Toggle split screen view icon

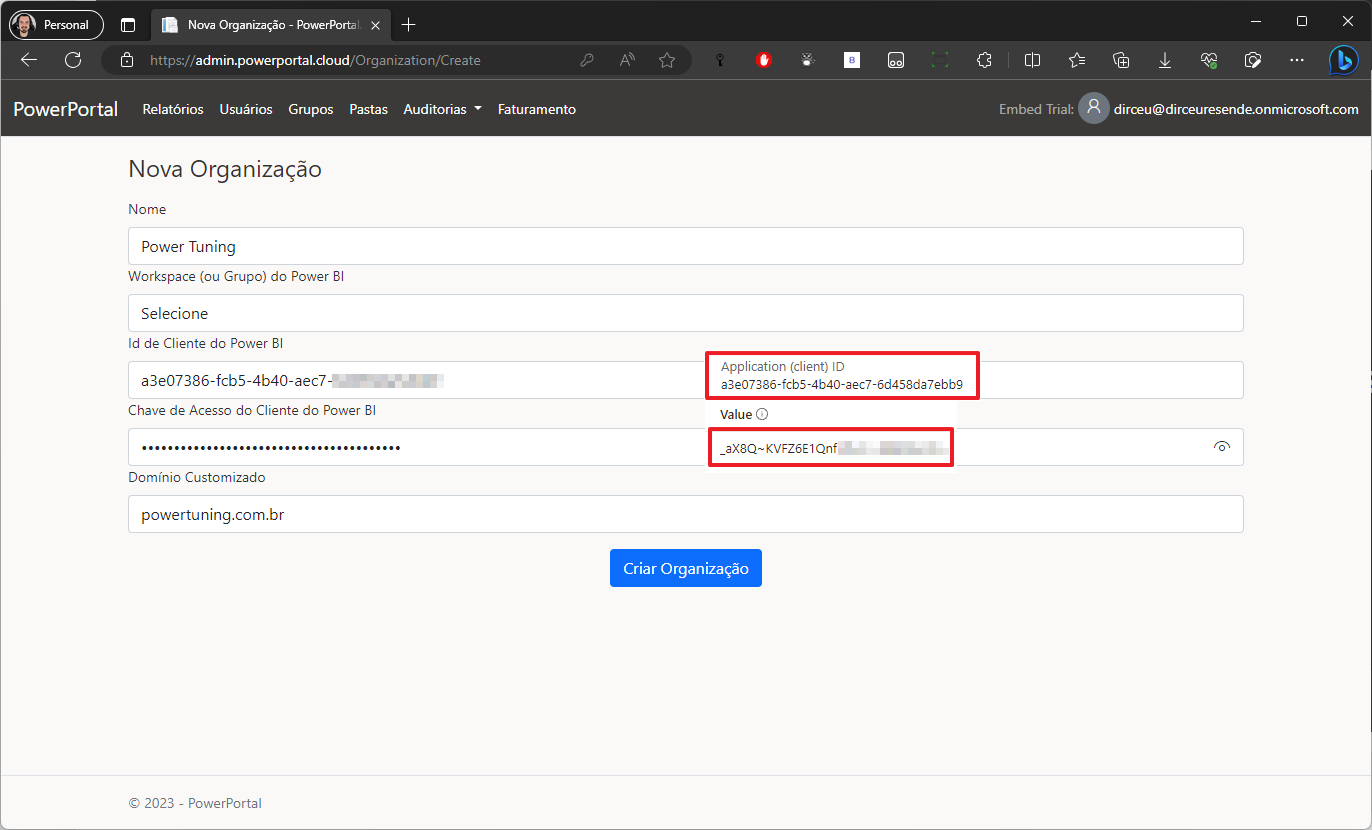tap(1033, 60)
